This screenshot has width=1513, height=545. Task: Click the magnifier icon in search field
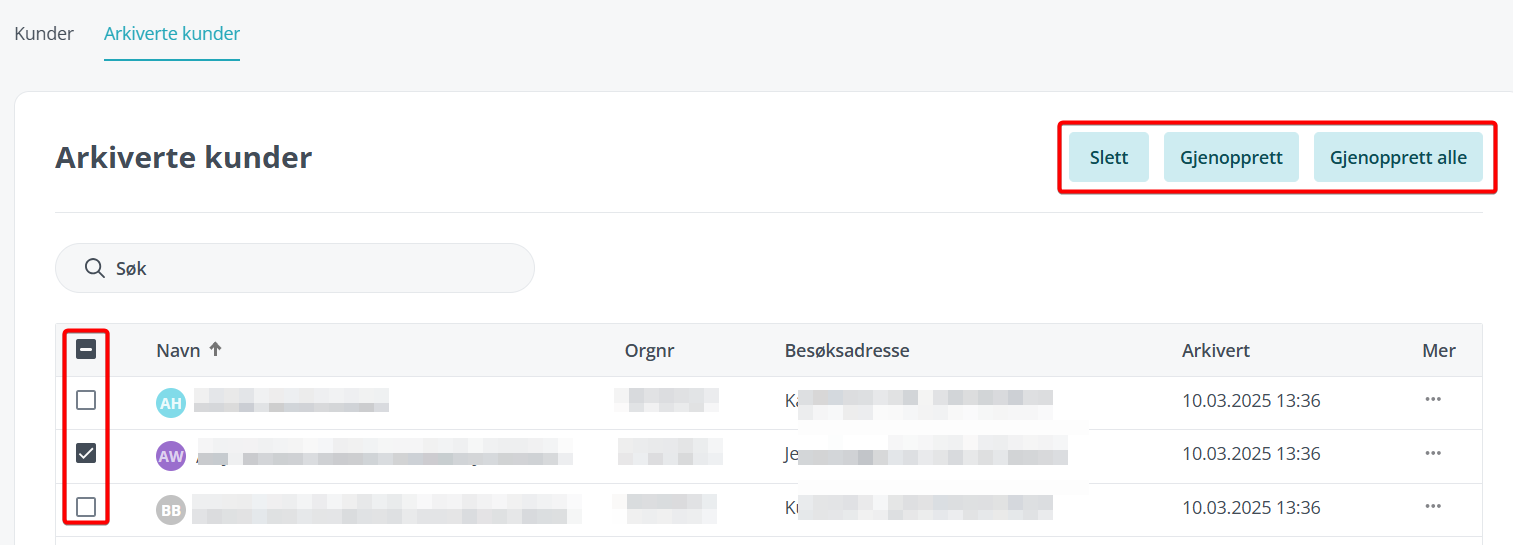point(95,268)
